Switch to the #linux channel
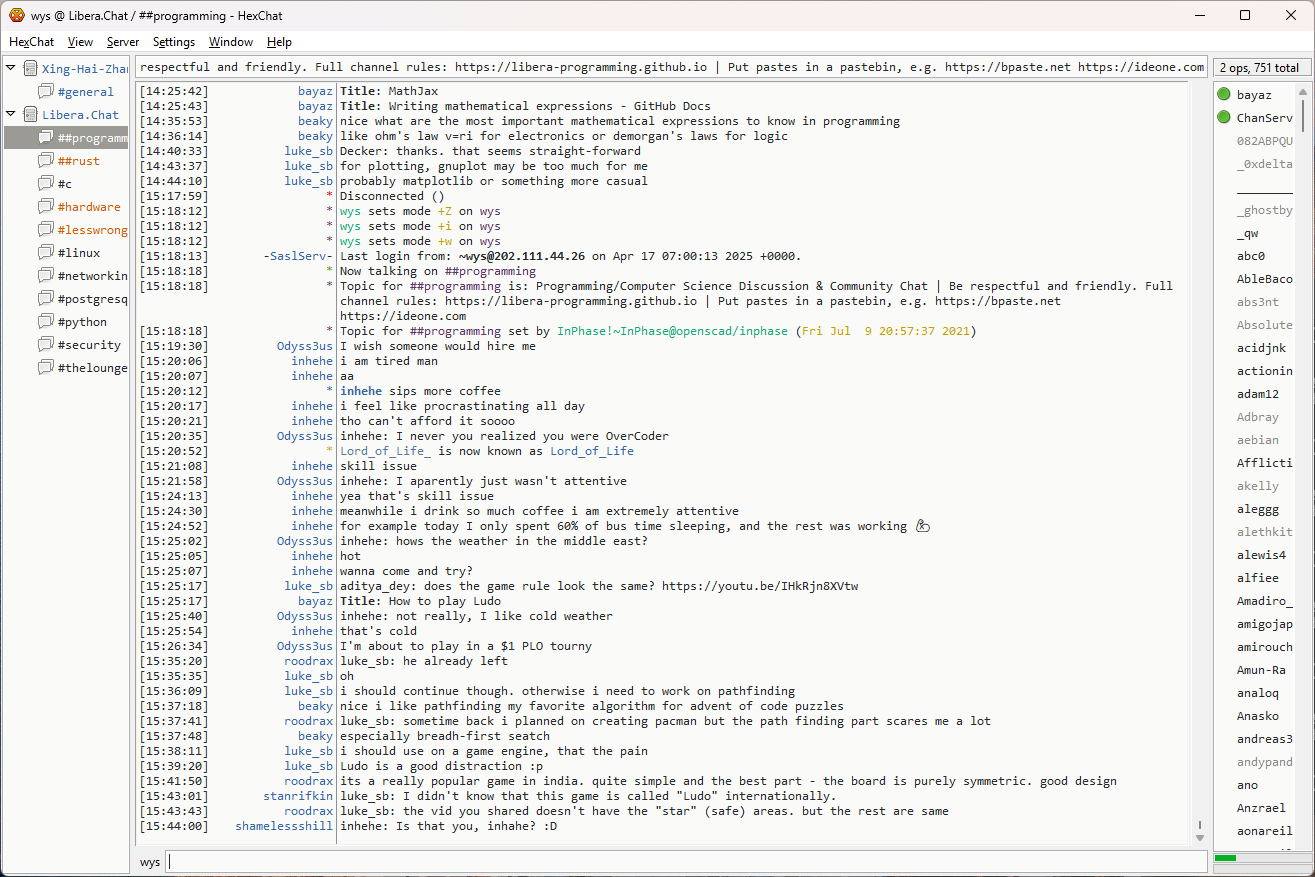1315x877 pixels. (x=78, y=253)
